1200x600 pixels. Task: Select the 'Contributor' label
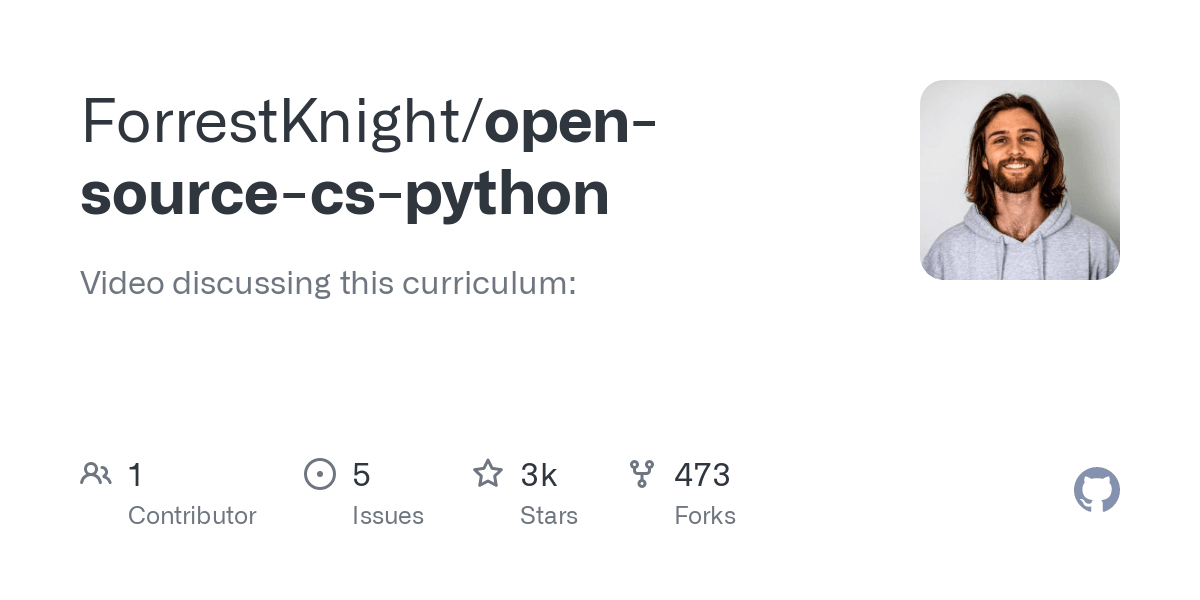[x=192, y=516]
